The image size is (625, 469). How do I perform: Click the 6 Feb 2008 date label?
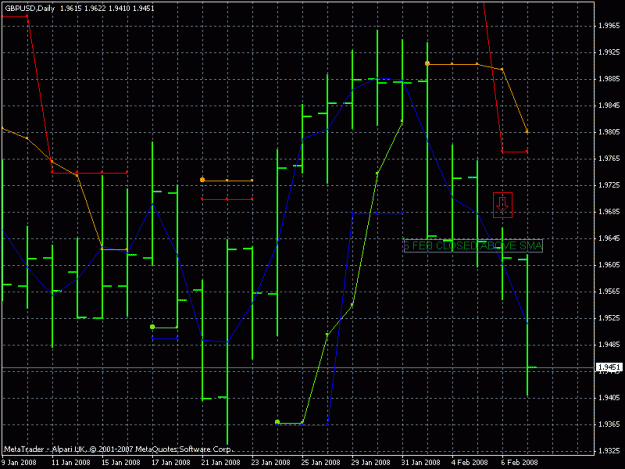point(519,462)
